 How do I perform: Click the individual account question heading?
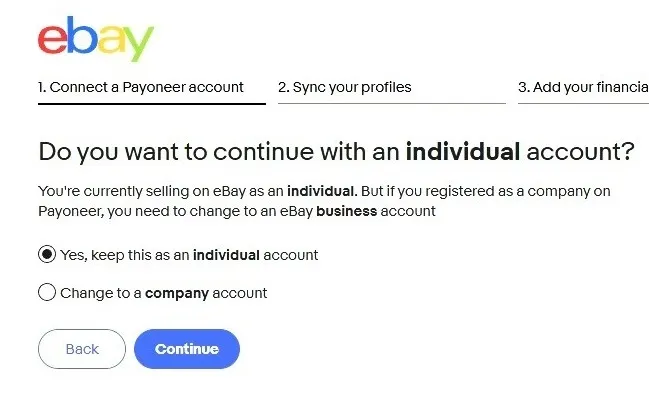click(x=336, y=152)
